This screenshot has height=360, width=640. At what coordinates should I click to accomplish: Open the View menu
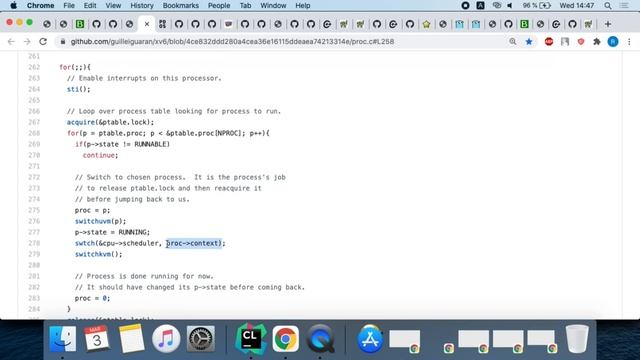pyautogui.click(x=113, y=6)
